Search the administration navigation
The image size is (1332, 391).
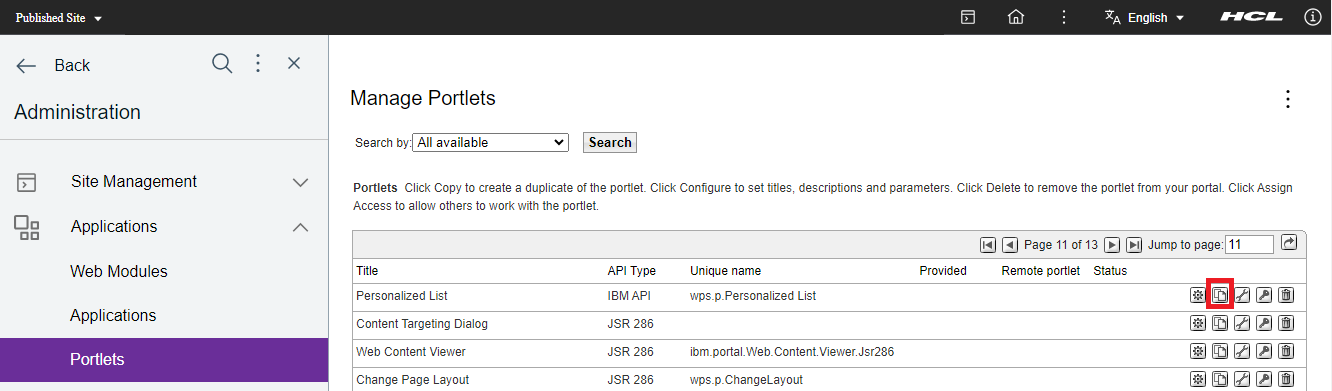[222, 64]
